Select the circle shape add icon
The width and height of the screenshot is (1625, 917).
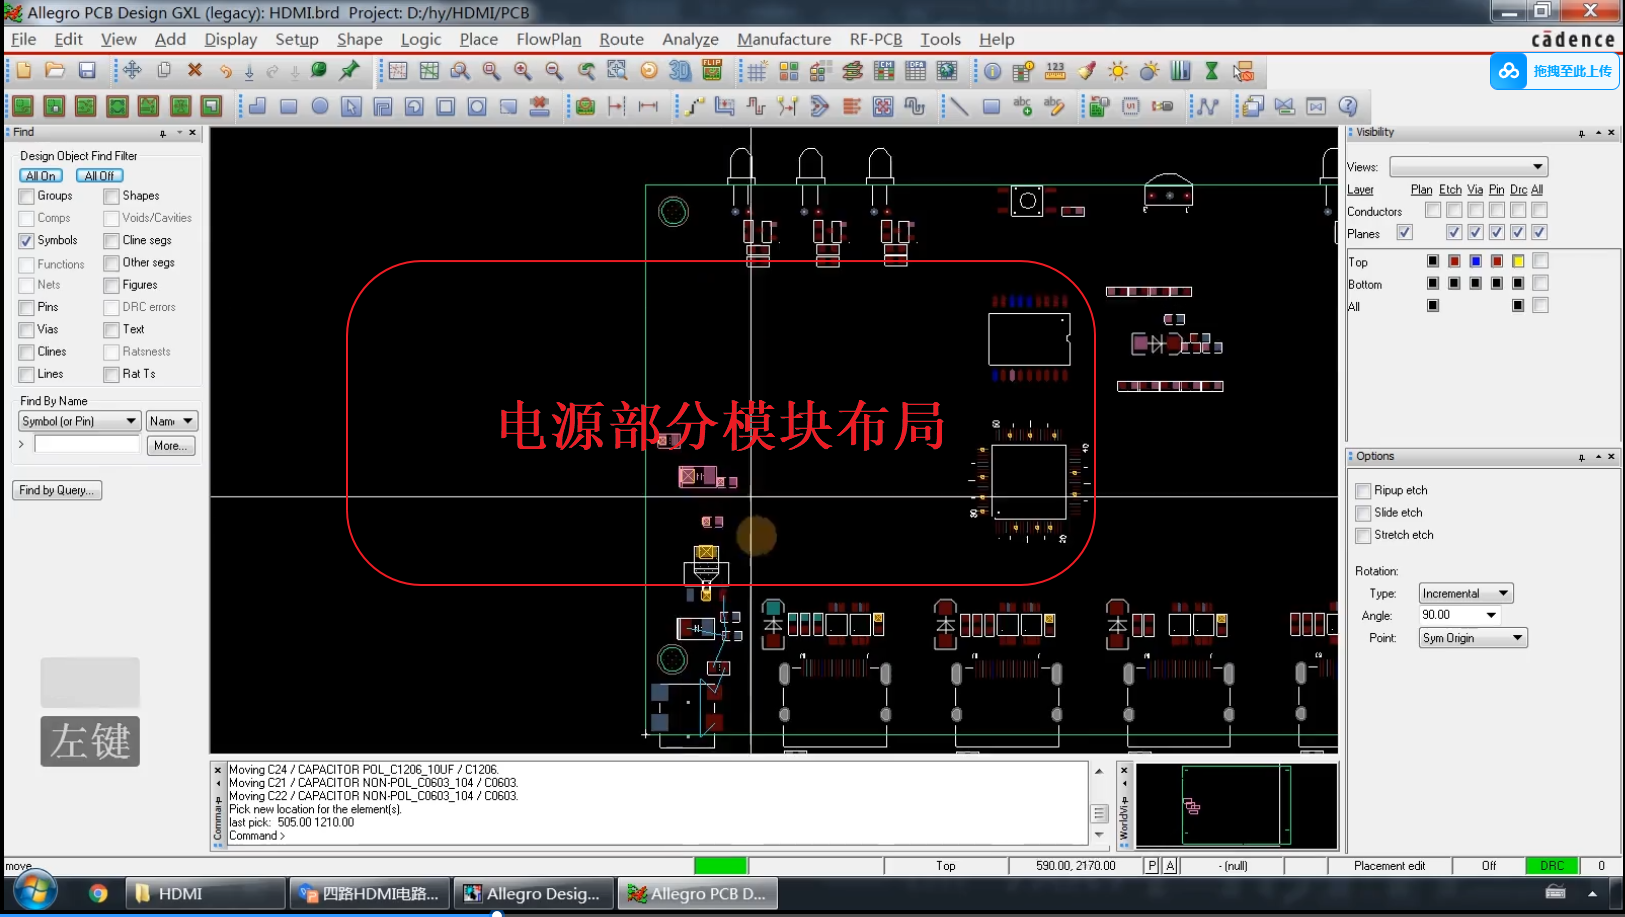tap(320, 106)
